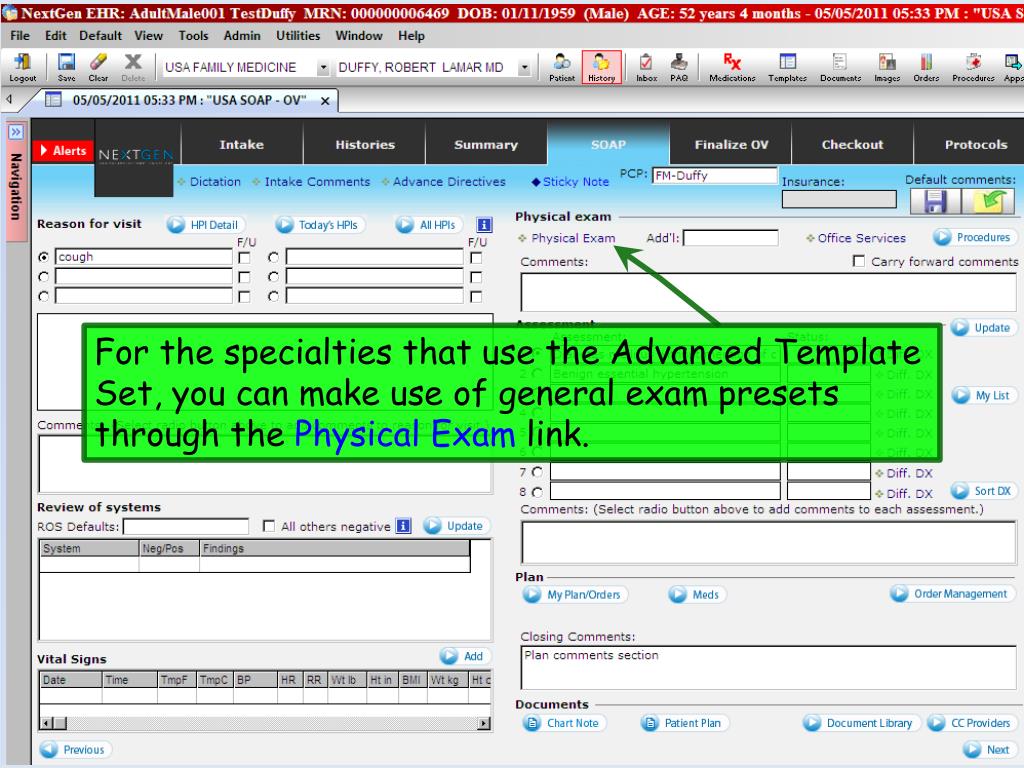1024x768 pixels.
Task: Click the tab scroll left arrow
Action: tap(9, 99)
